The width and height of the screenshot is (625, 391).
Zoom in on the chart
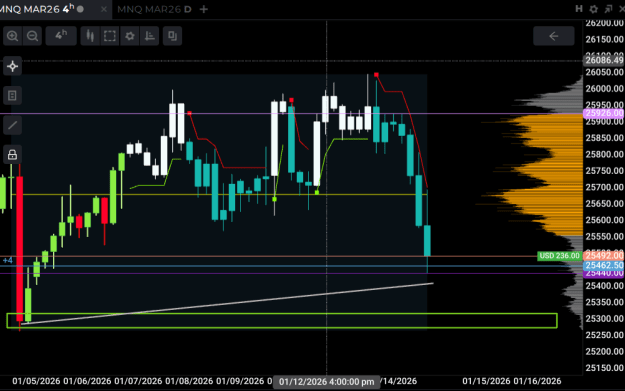[12, 36]
